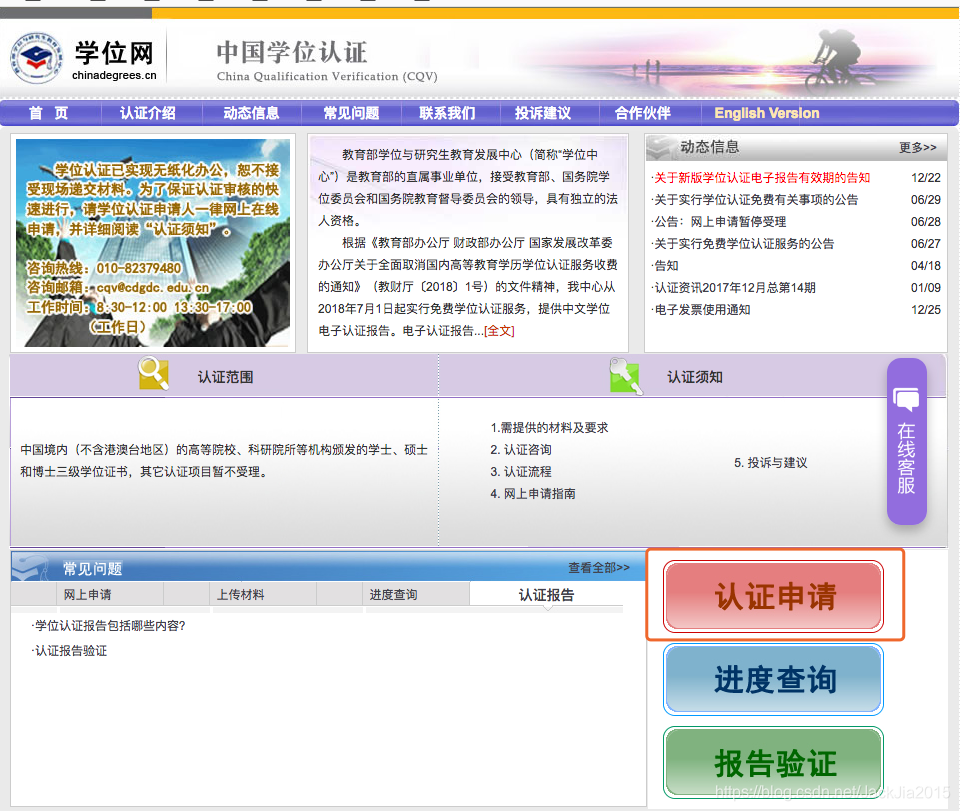The image size is (960, 811).
Task: Click the 认证须知 section heading
Action: (695, 377)
